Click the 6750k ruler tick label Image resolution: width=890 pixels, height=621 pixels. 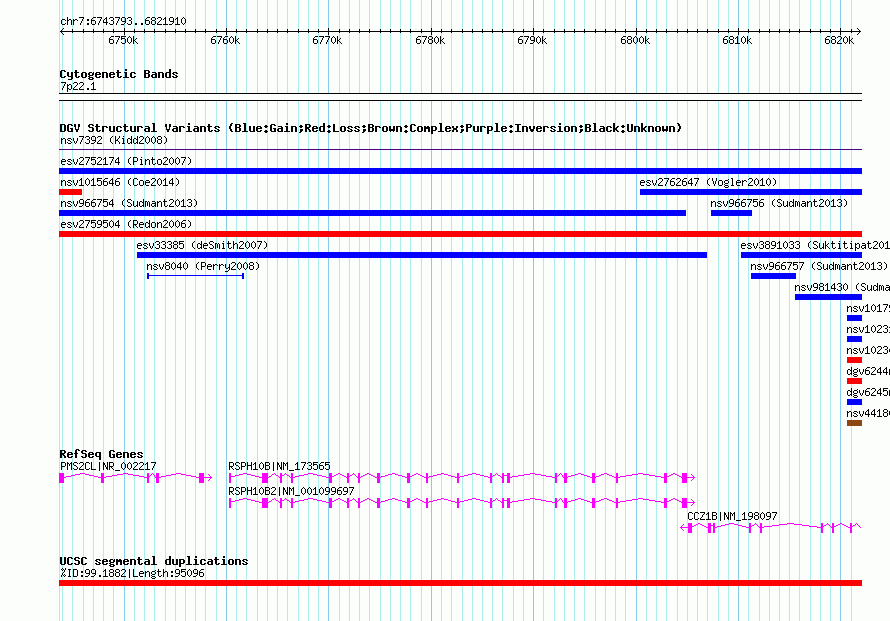coord(123,40)
